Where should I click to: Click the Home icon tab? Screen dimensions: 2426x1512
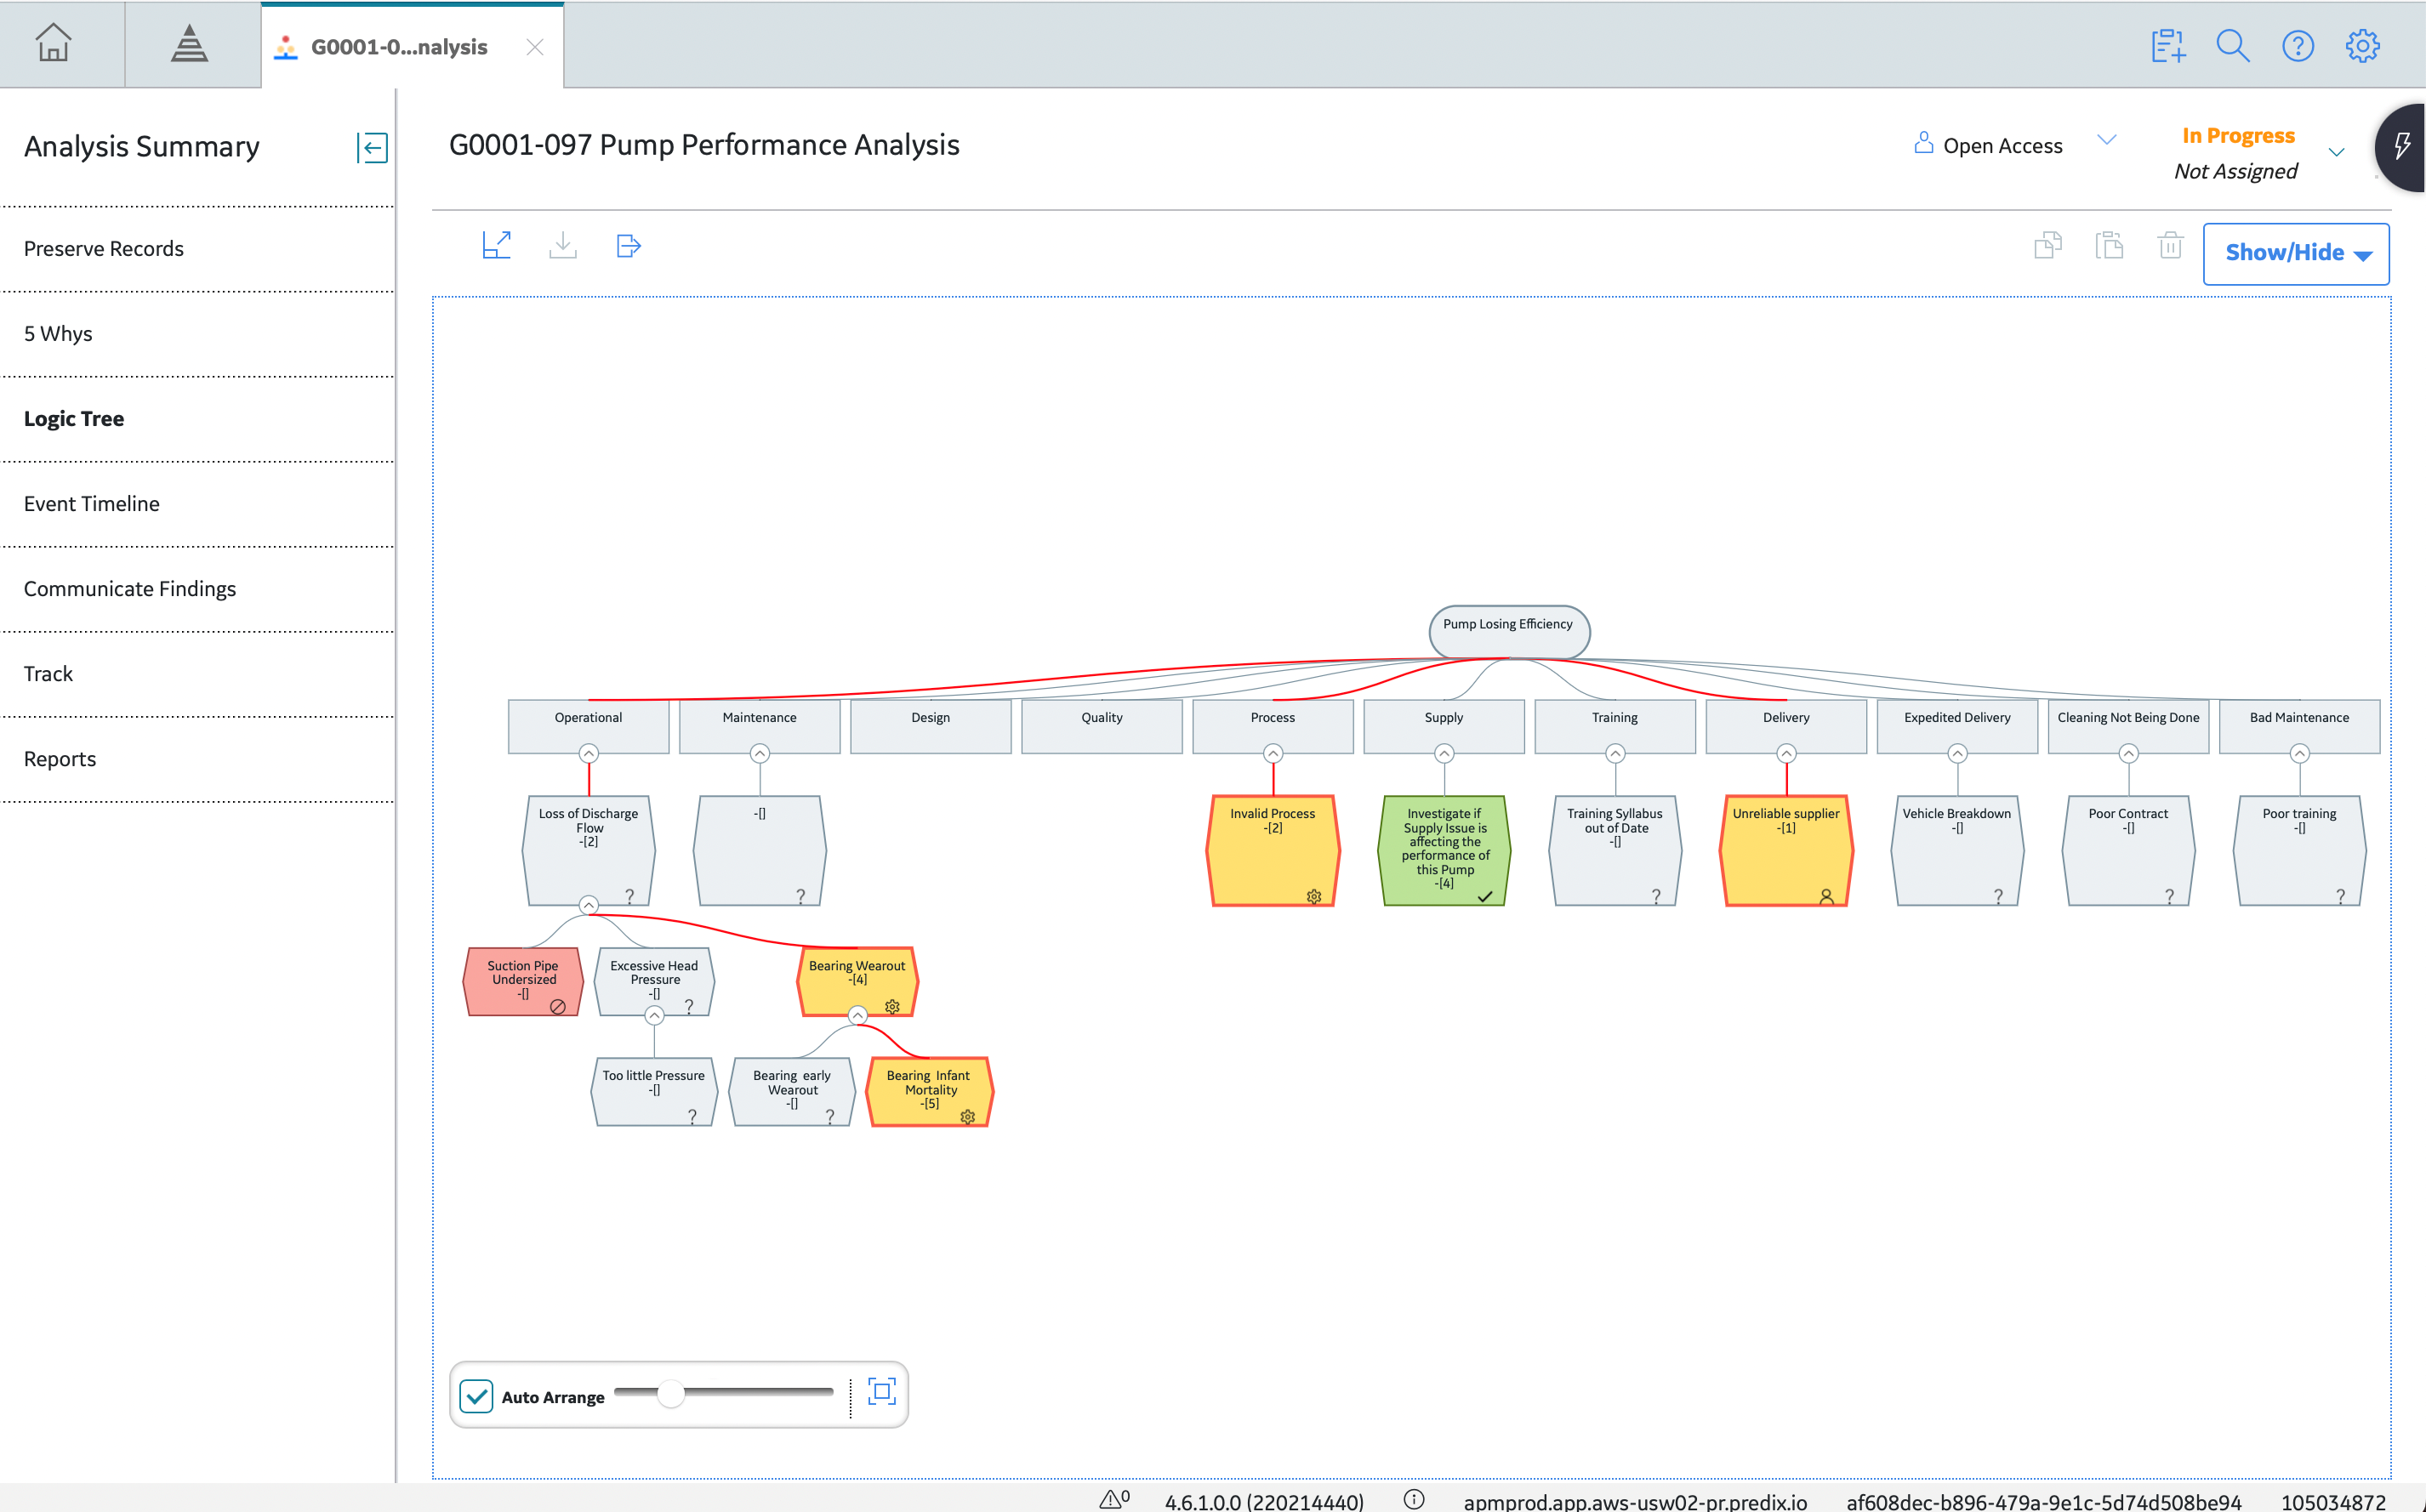coord(53,44)
